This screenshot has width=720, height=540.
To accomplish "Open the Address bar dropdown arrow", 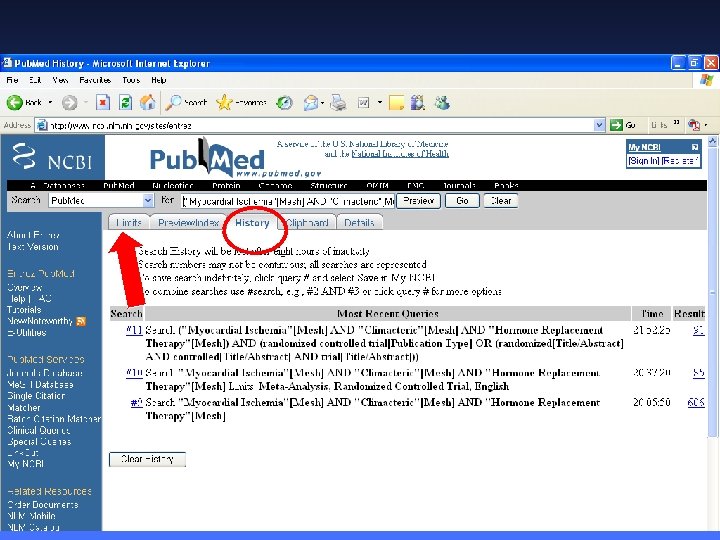I will [599, 125].
